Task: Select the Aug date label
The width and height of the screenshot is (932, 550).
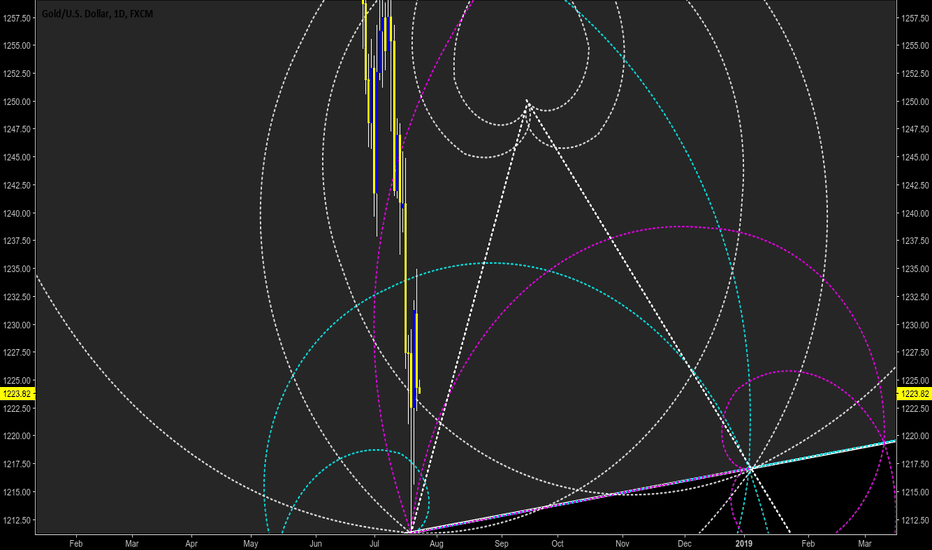Action: coord(436,543)
